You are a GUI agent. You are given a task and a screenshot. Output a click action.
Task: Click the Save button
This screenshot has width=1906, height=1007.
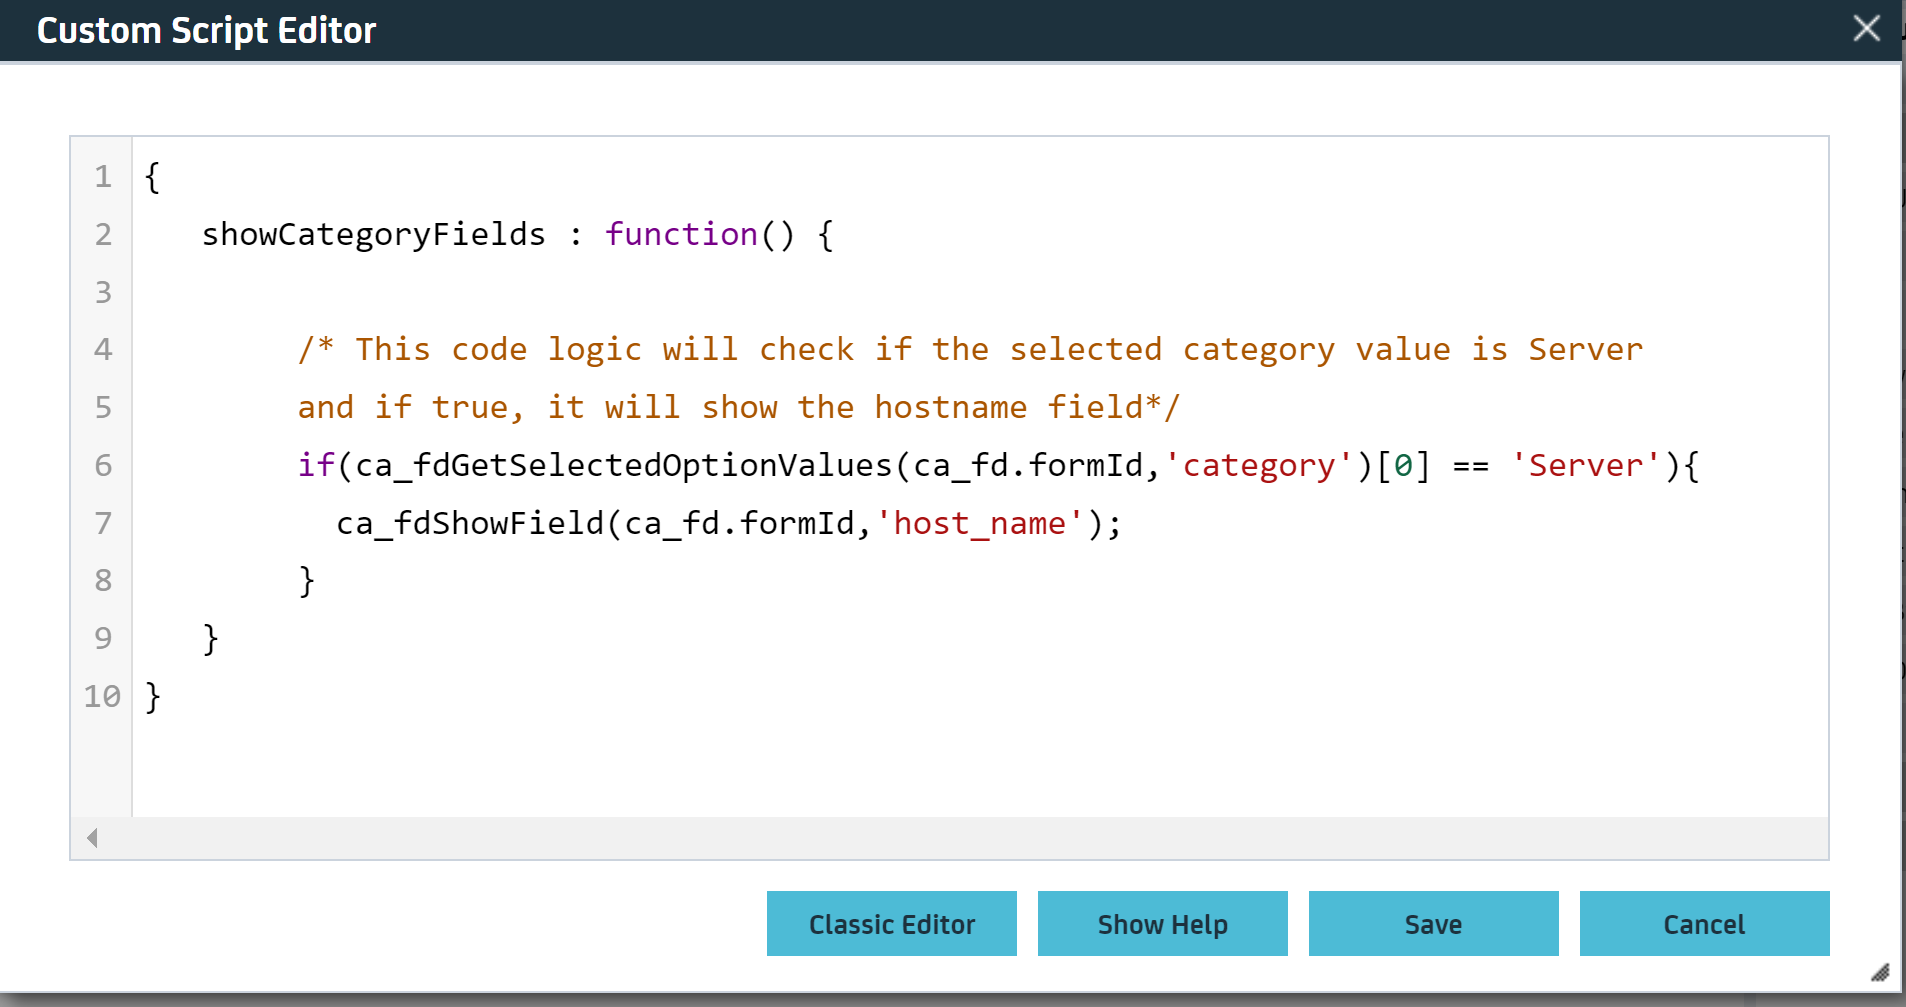pos(1432,924)
